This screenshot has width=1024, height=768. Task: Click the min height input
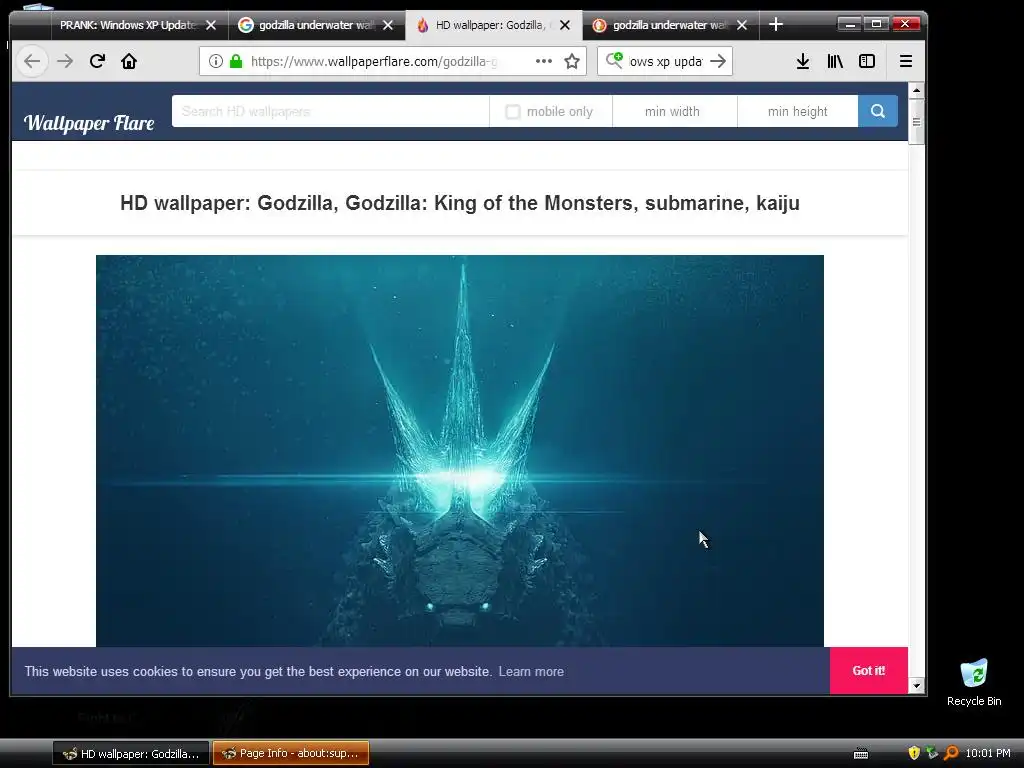click(x=797, y=111)
